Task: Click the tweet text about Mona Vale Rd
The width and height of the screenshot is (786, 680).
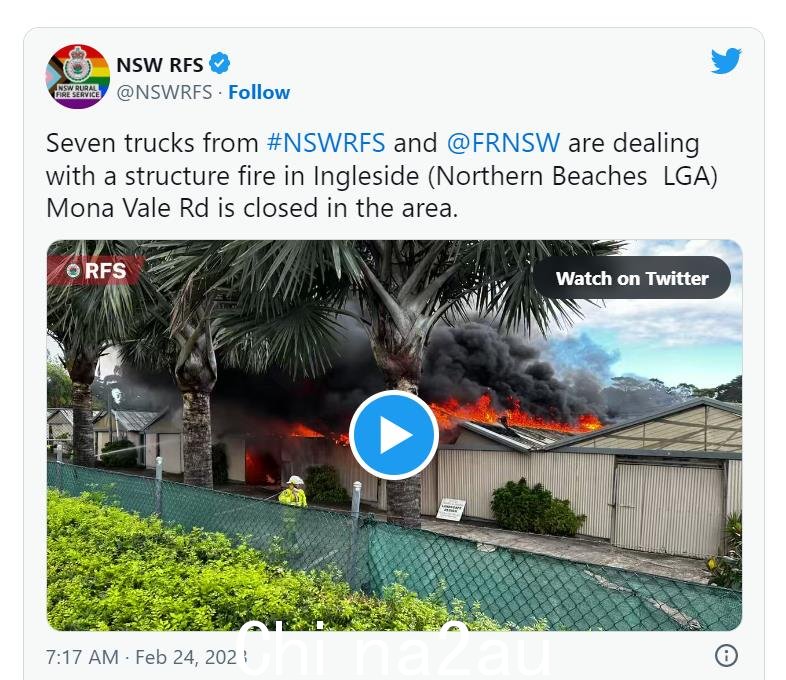Action: point(252,208)
